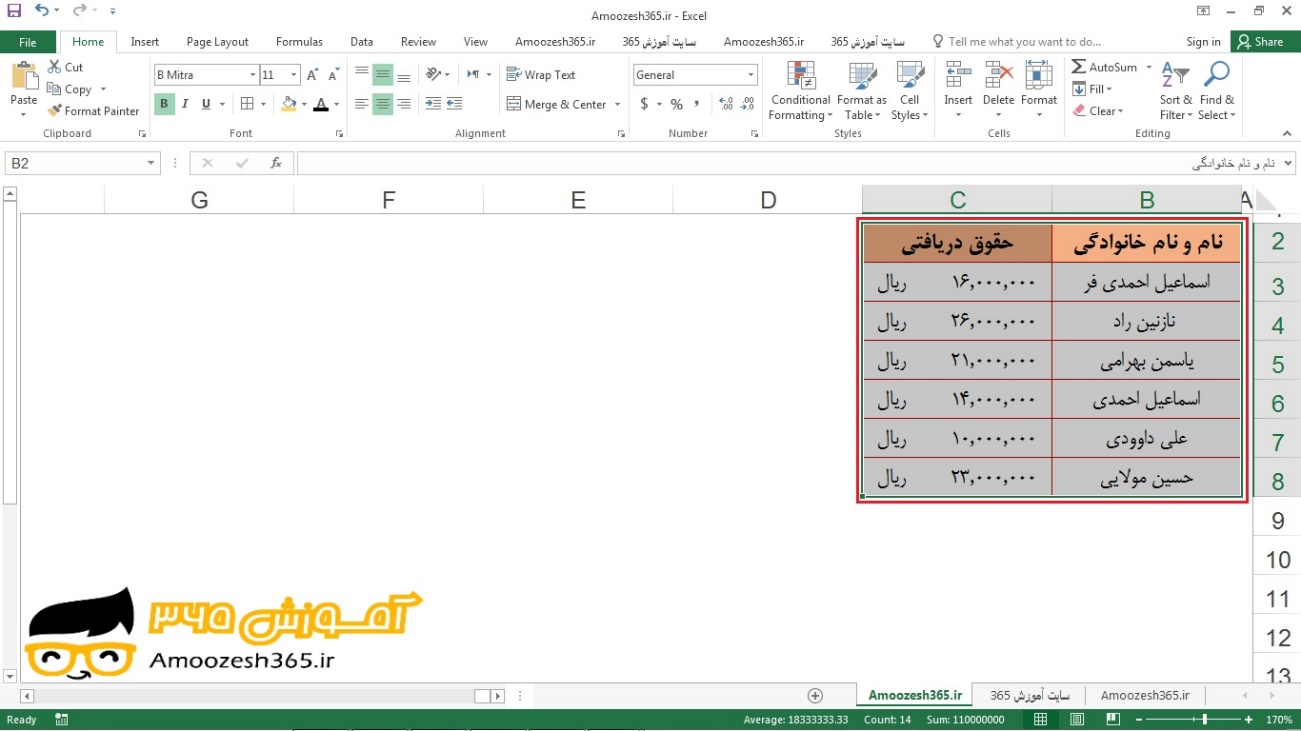Click the Sign in link
This screenshot has height=731, width=1301.
click(x=1203, y=42)
